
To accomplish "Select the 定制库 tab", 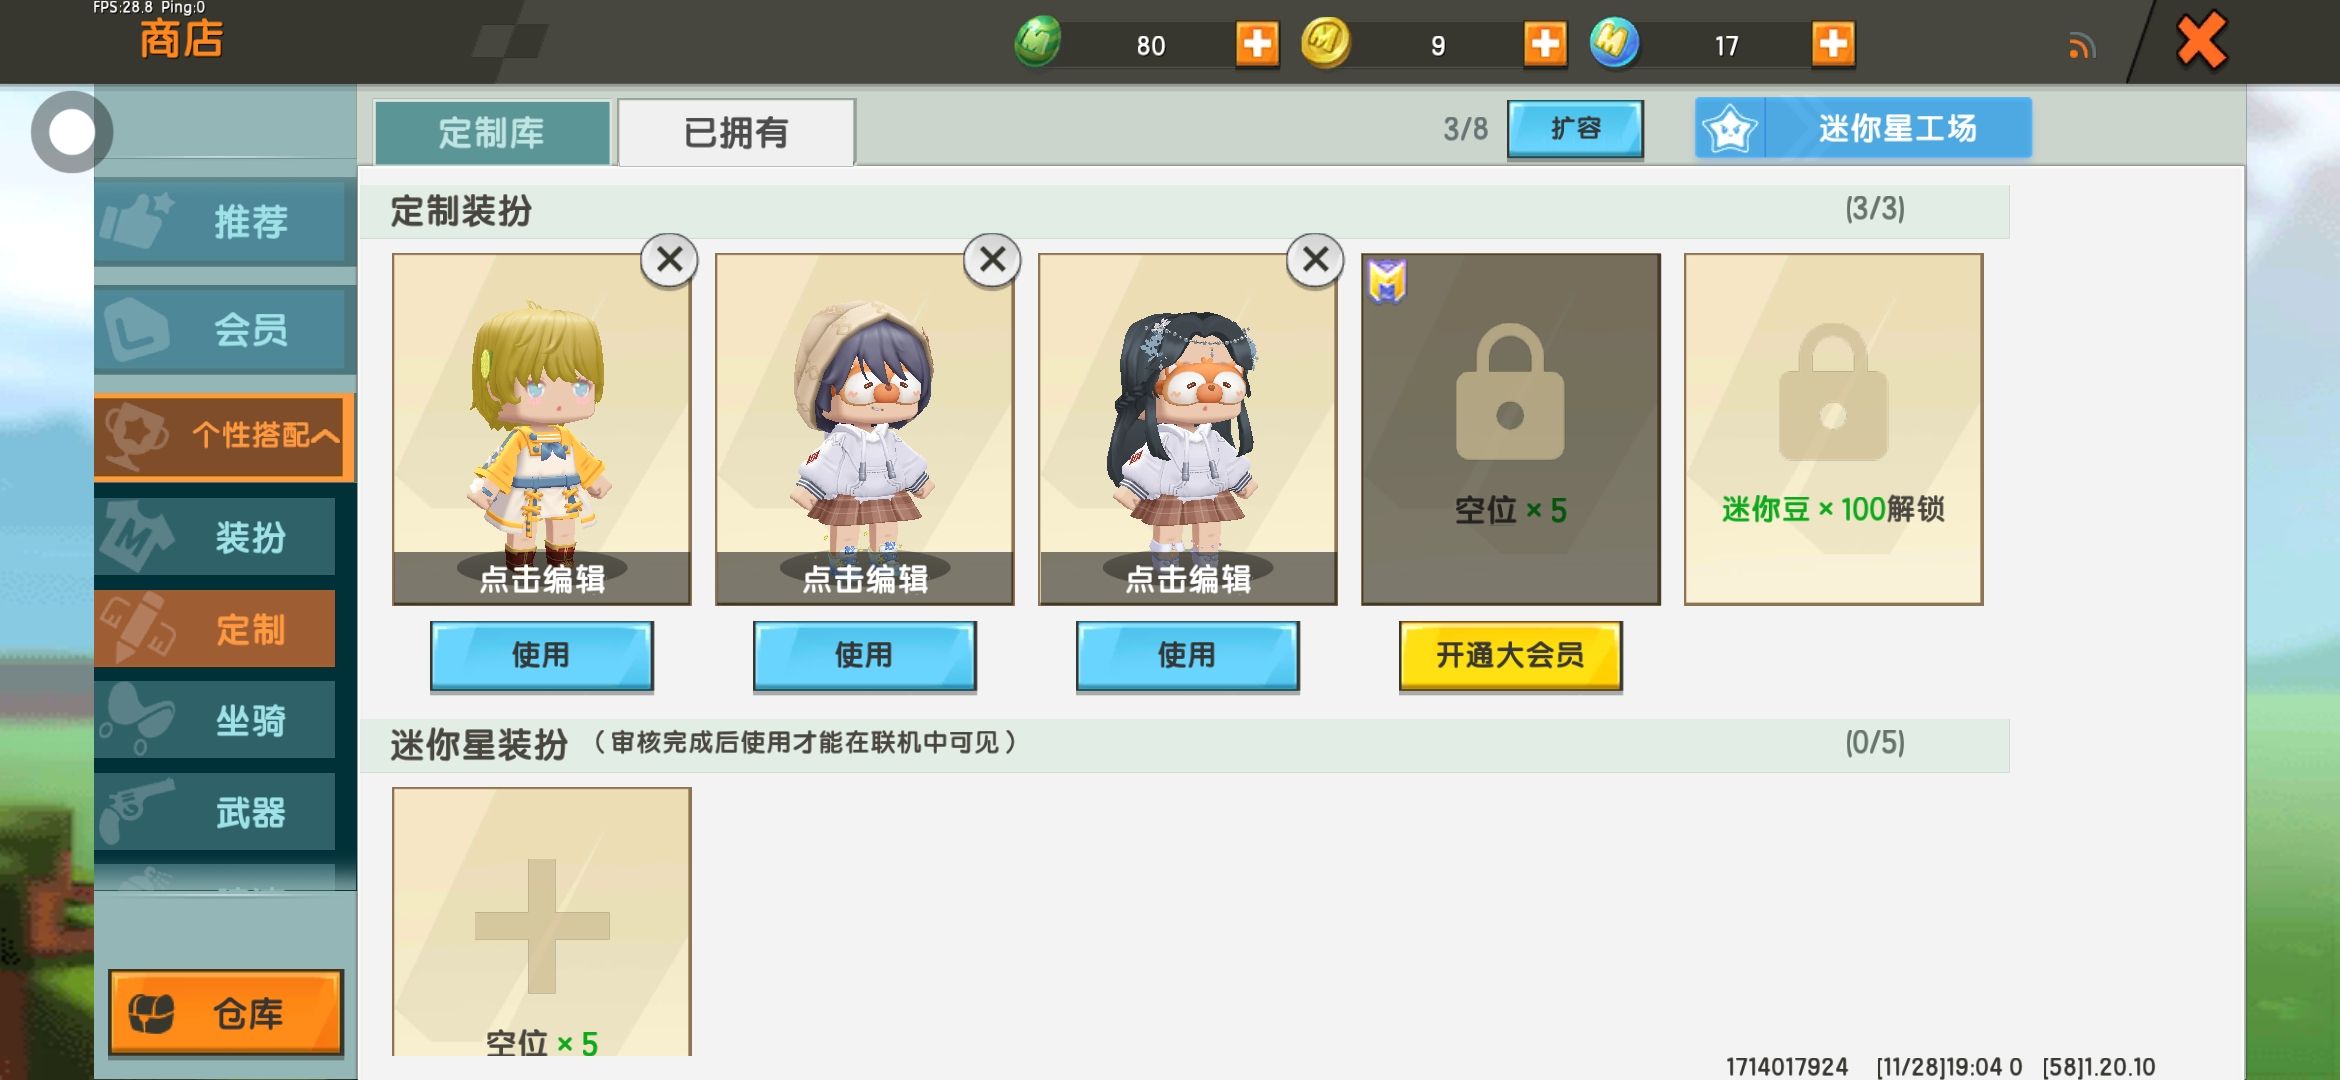I will 492,132.
